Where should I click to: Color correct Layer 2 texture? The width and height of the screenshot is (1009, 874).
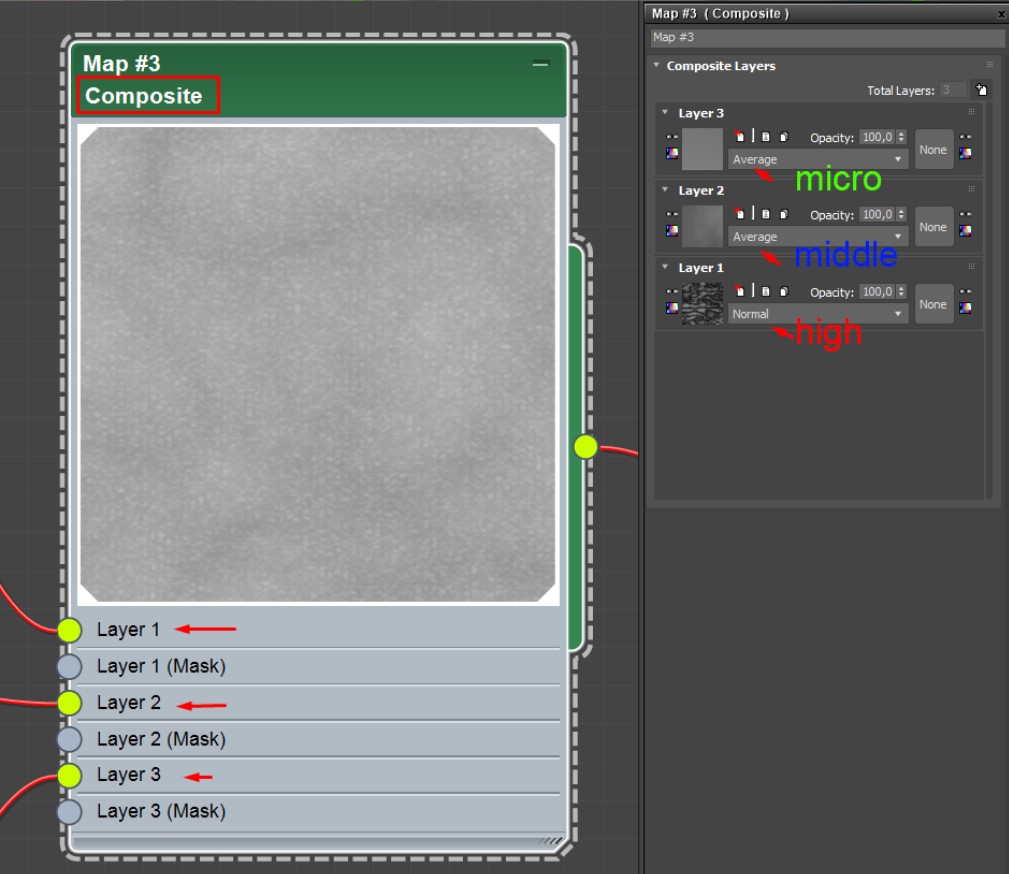(672, 230)
